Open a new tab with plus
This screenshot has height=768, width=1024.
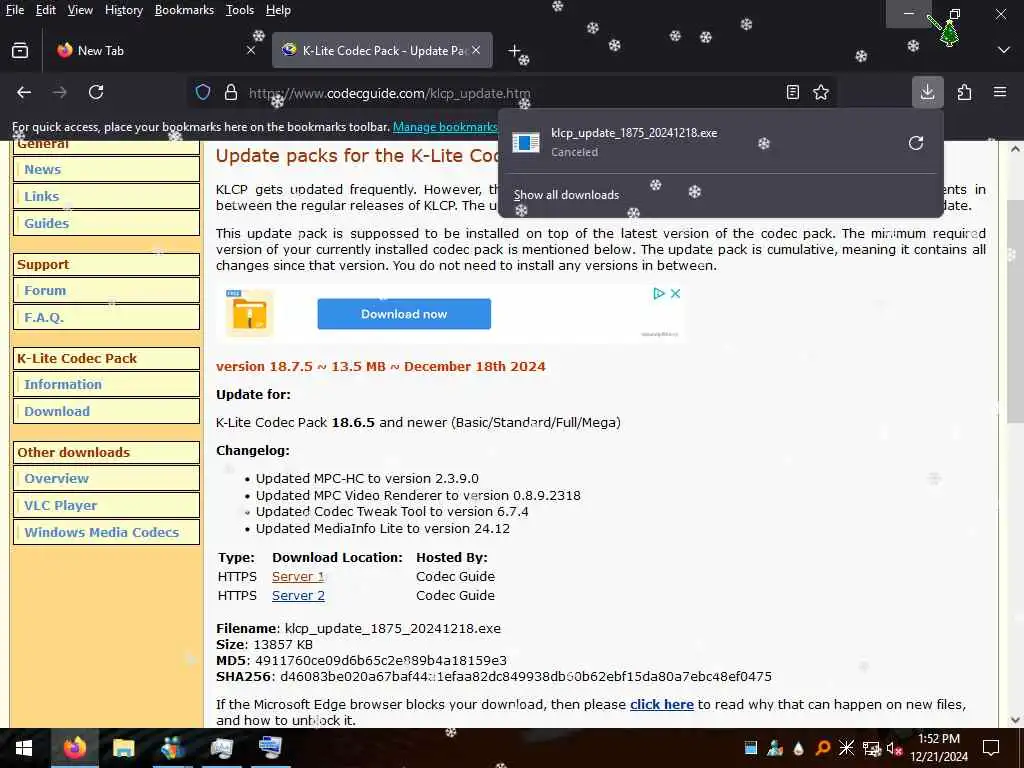[515, 50]
